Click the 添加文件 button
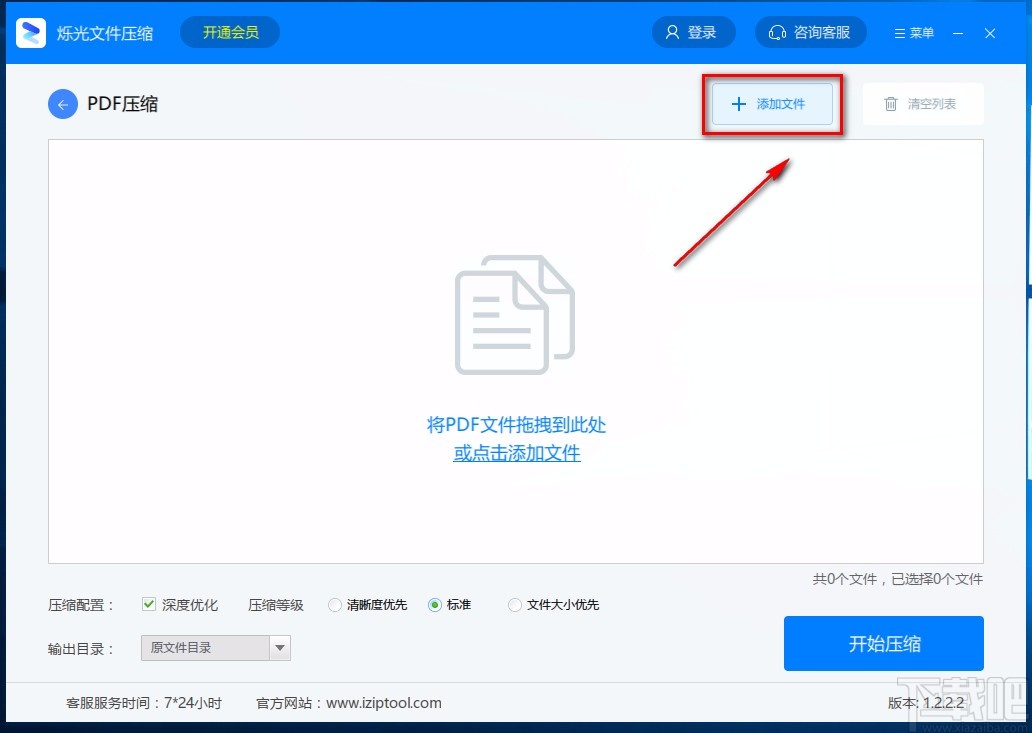This screenshot has height=733, width=1032. [772, 104]
